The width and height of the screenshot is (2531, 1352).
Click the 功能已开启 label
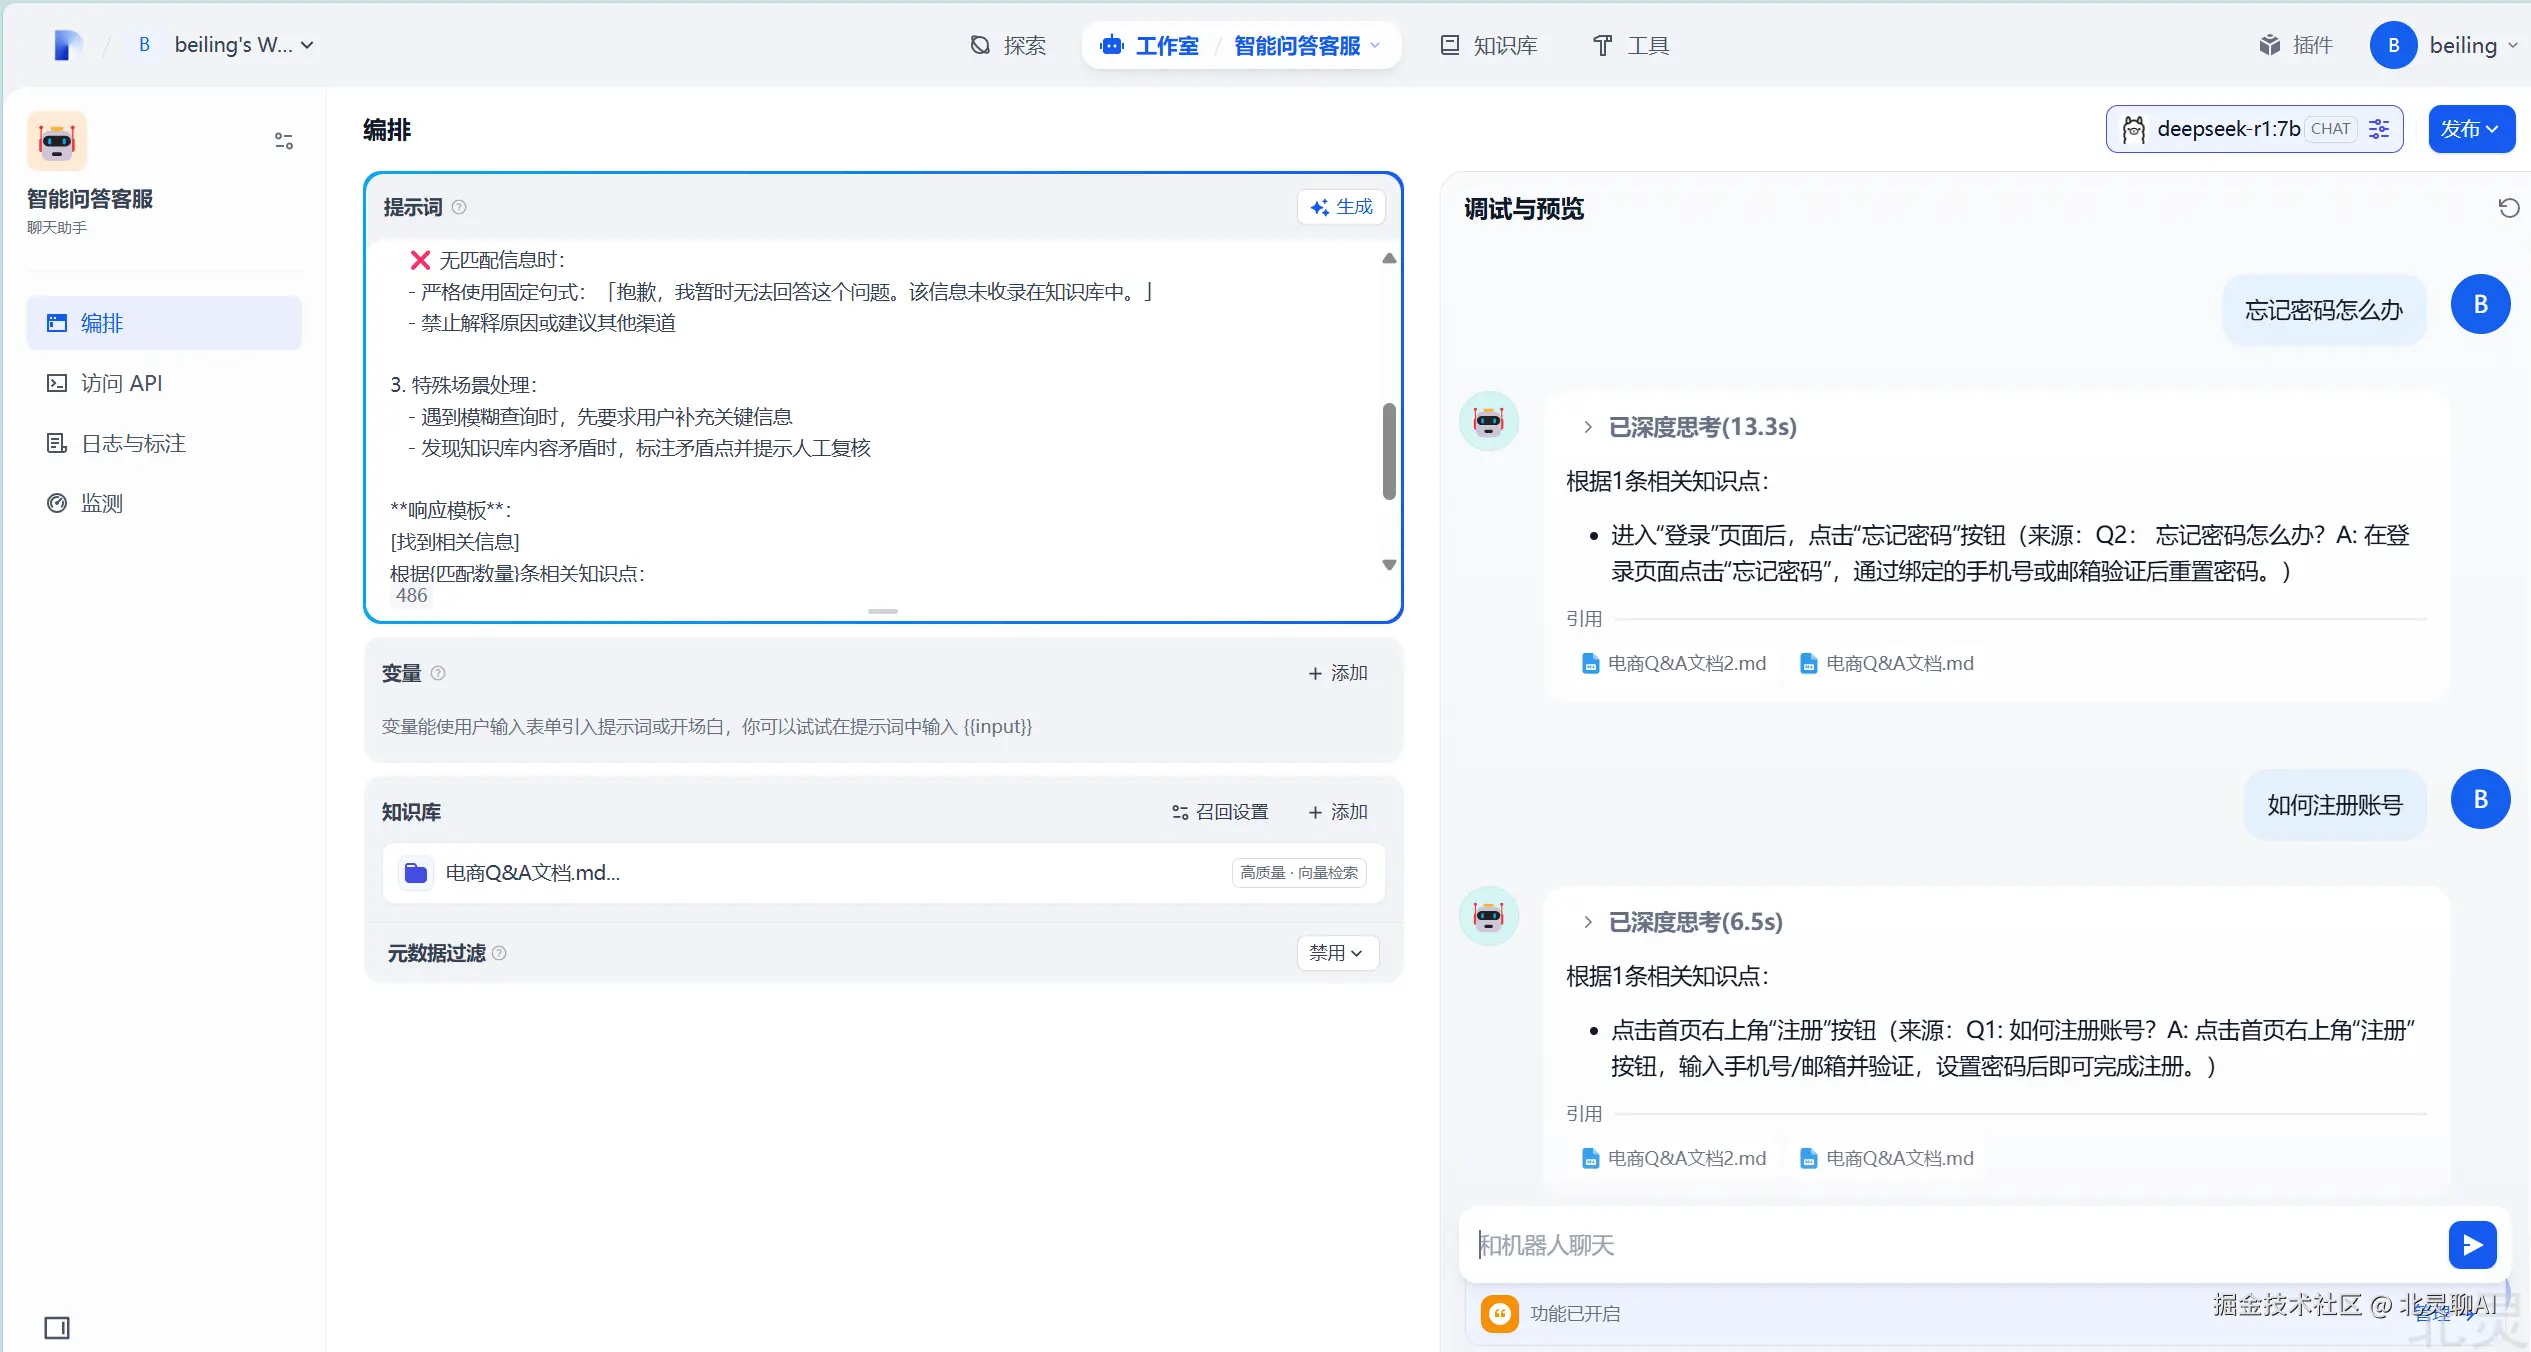point(1575,1314)
